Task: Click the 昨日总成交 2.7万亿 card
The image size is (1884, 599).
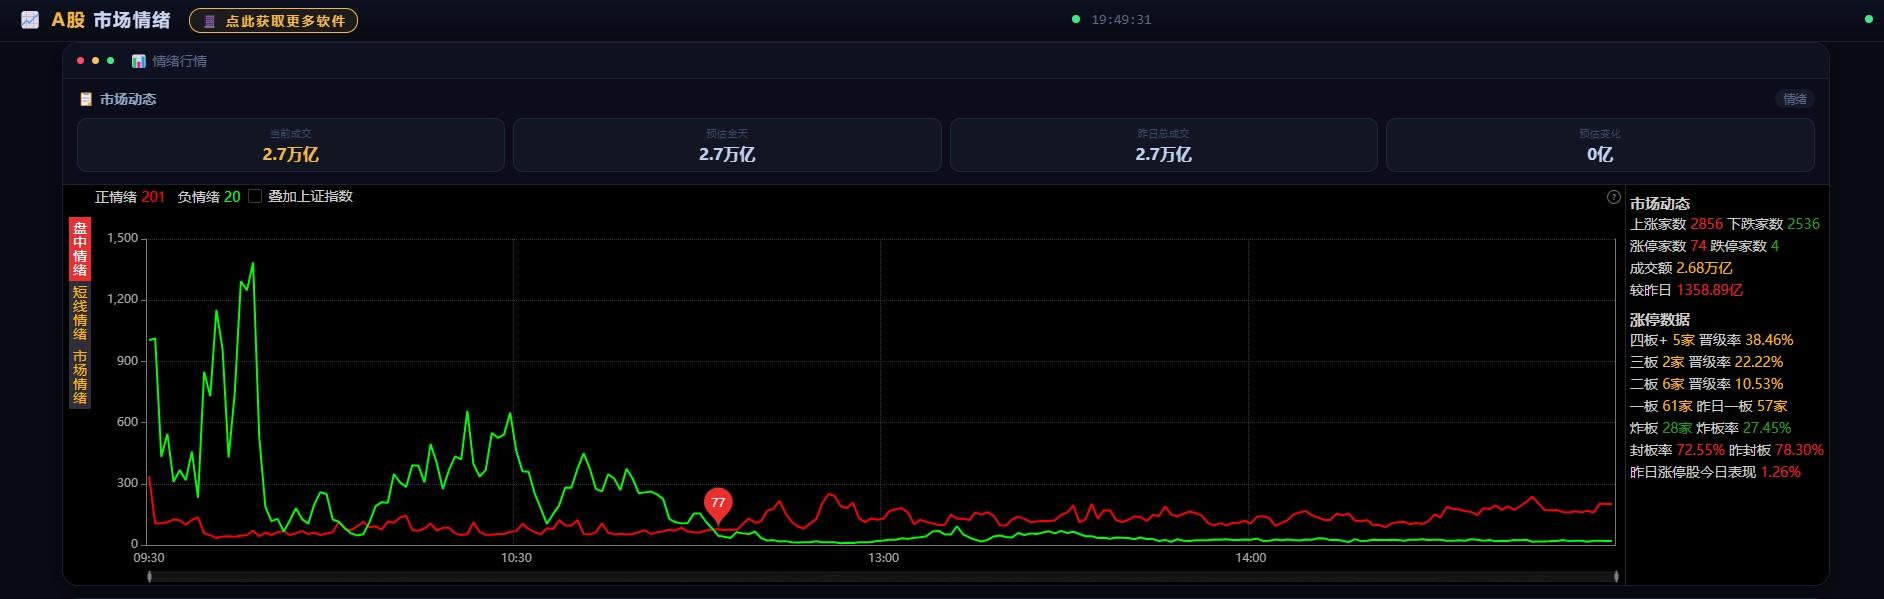Action: 1163,145
